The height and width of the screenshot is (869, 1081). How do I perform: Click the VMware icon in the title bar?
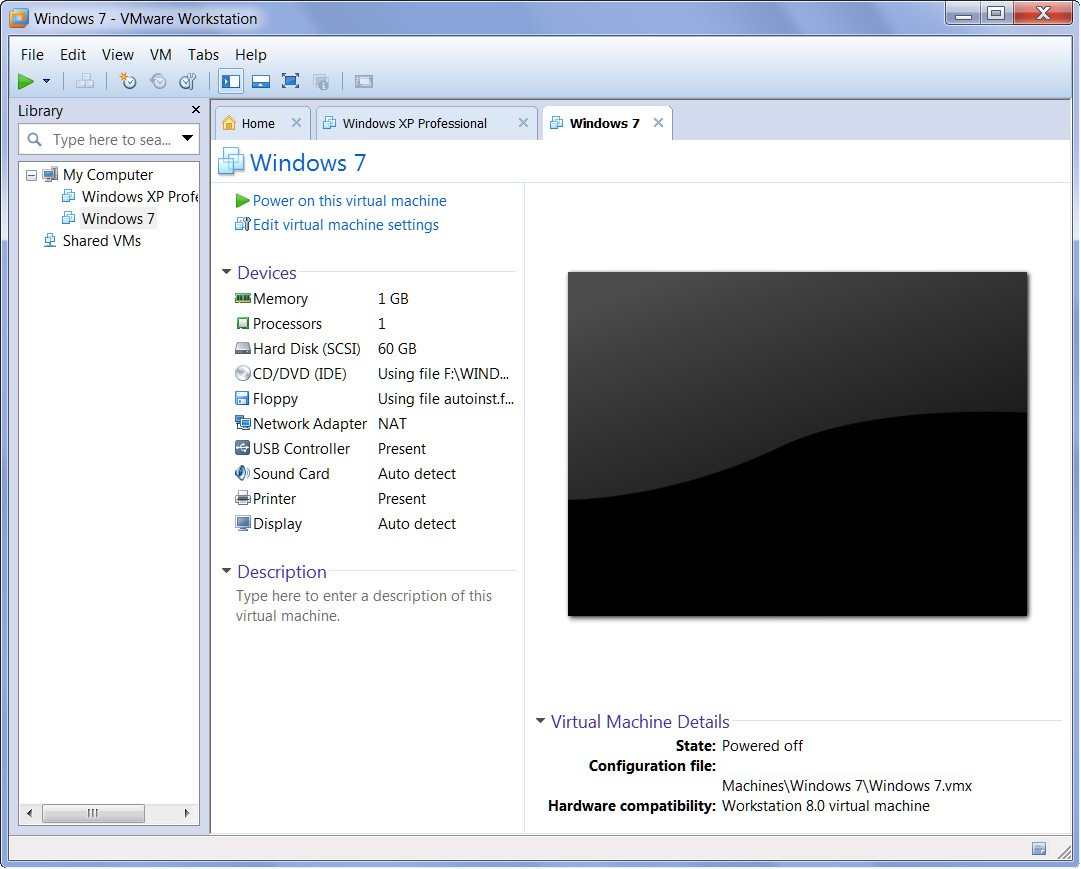tap(19, 18)
